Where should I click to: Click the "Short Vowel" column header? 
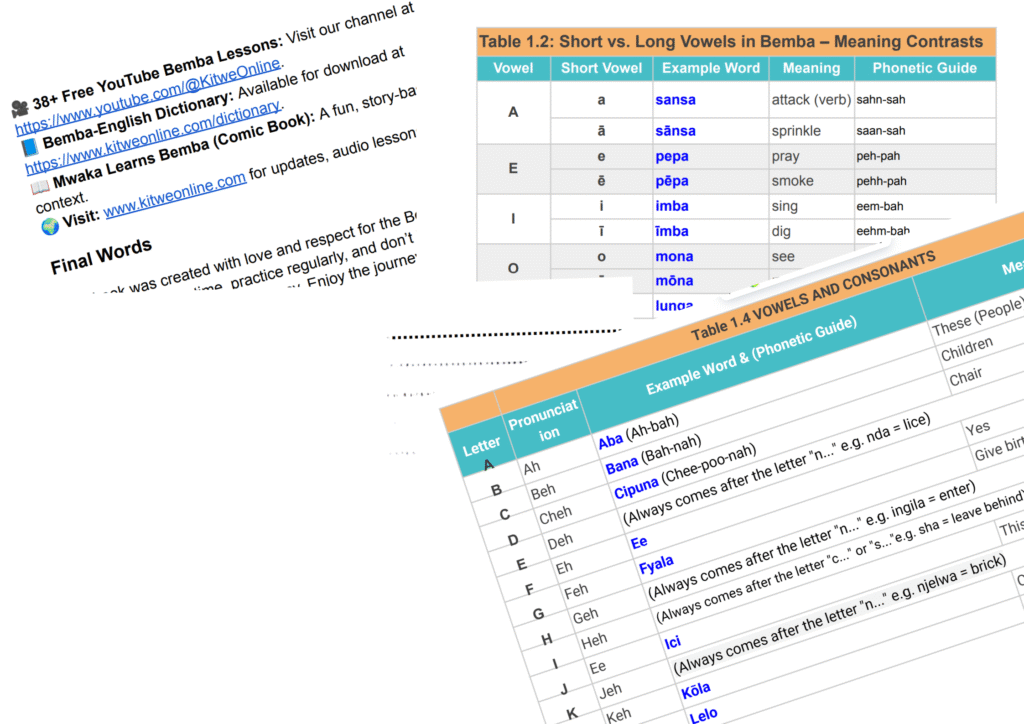click(x=601, y=68)
